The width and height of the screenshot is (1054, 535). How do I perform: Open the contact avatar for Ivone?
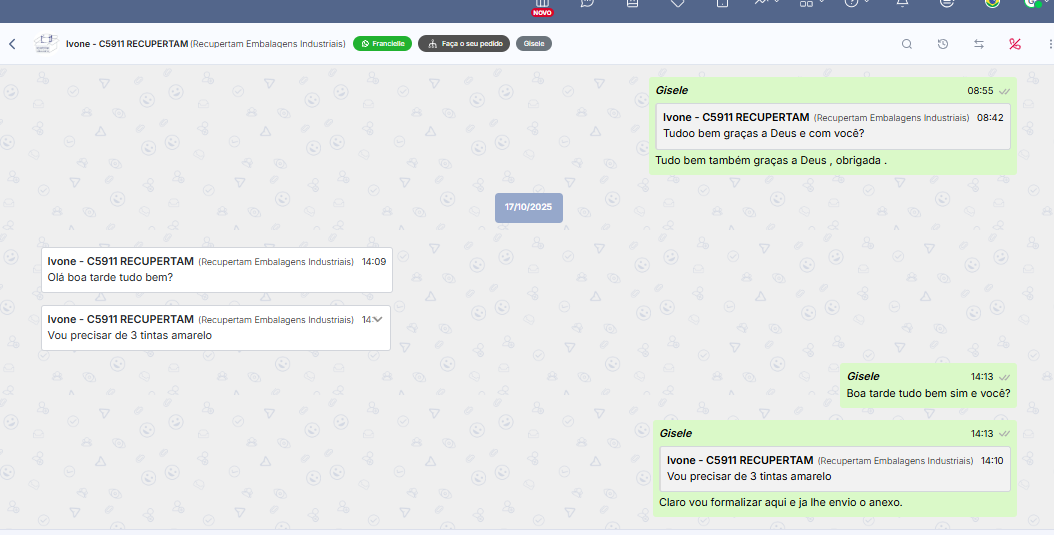[45, 44]
